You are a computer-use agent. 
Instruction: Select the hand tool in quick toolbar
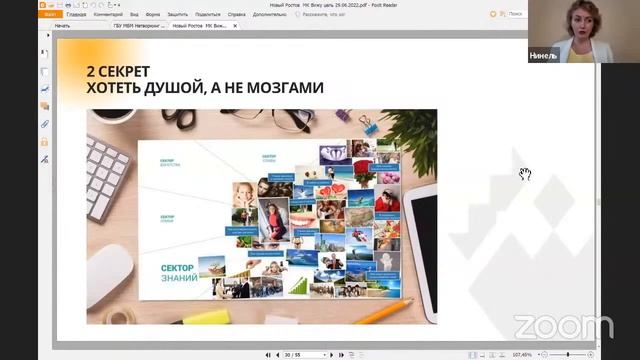tap(110, 5)
